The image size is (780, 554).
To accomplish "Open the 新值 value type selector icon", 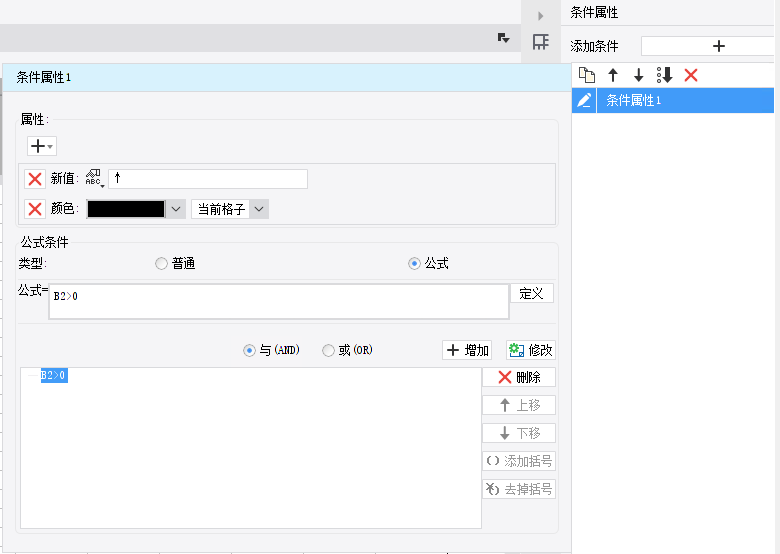I will [94, 179].
